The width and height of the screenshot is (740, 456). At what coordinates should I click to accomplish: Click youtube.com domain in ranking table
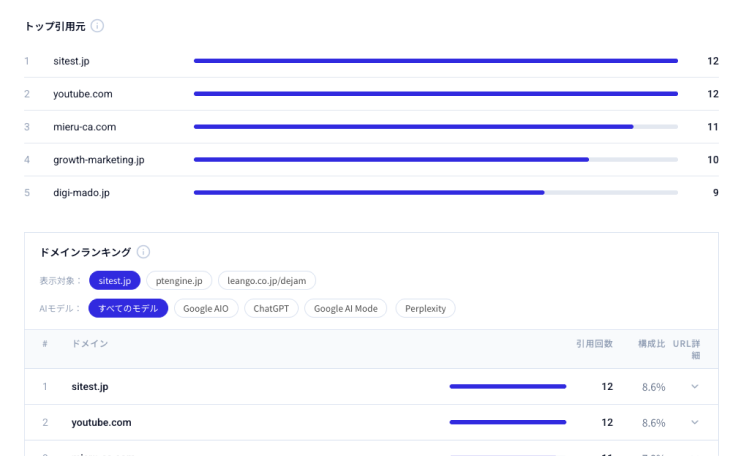coord(101,422)
